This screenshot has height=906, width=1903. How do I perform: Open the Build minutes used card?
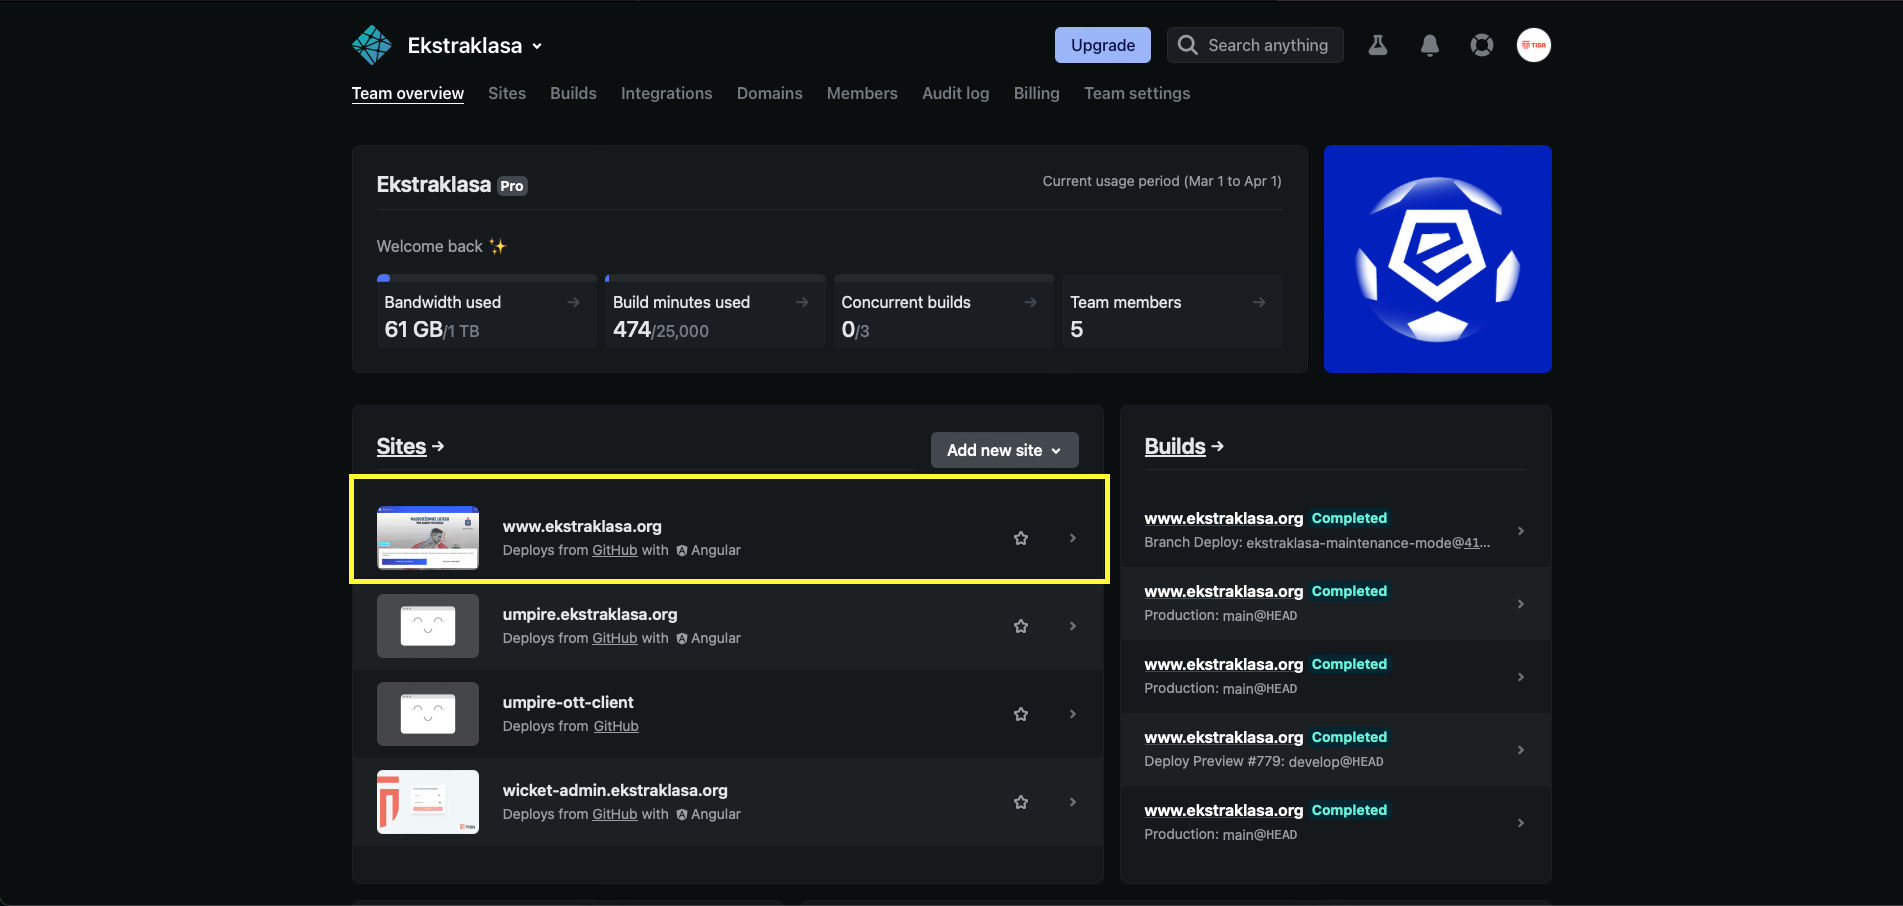tap(715, 311)
